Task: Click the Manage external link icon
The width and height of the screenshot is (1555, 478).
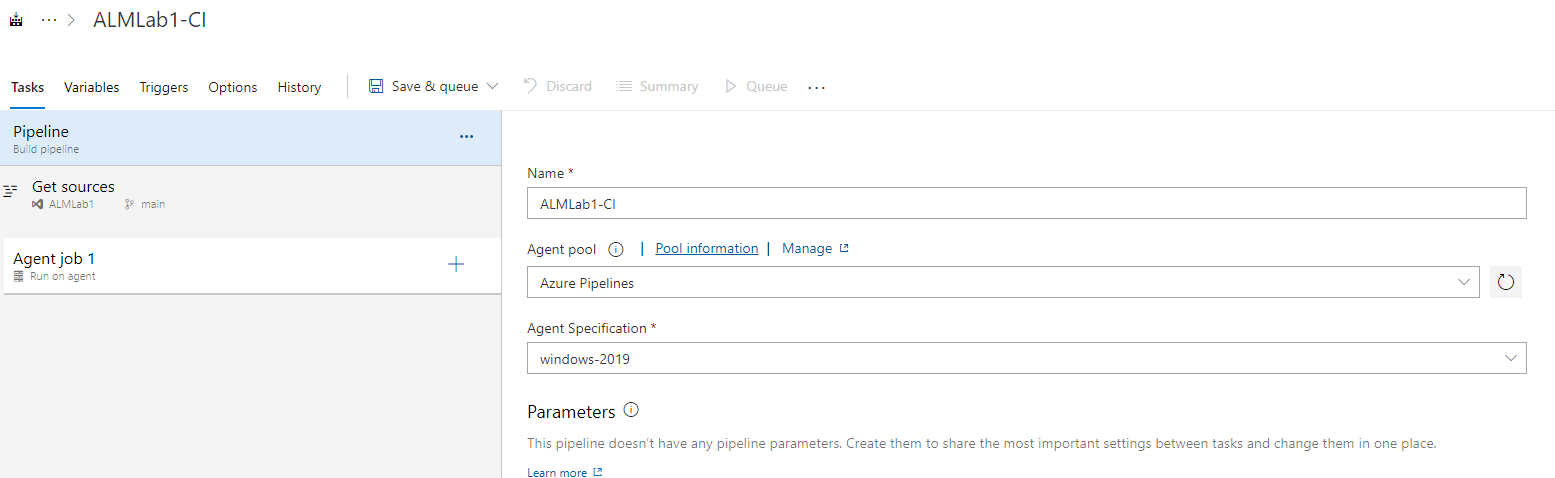Action: coord(844,248)
